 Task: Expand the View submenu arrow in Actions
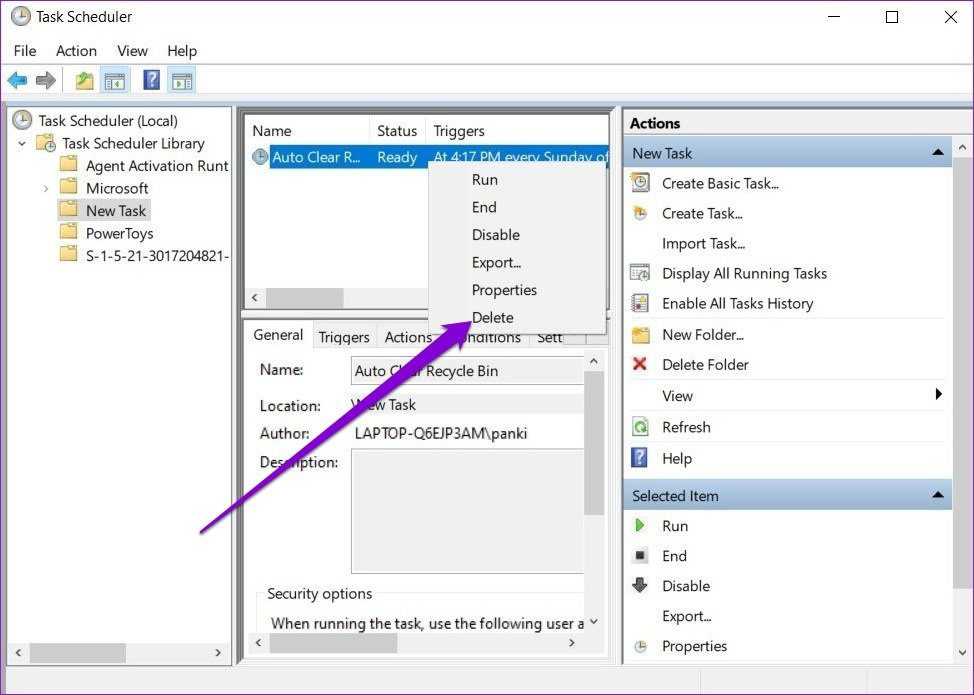pos(938,395)
